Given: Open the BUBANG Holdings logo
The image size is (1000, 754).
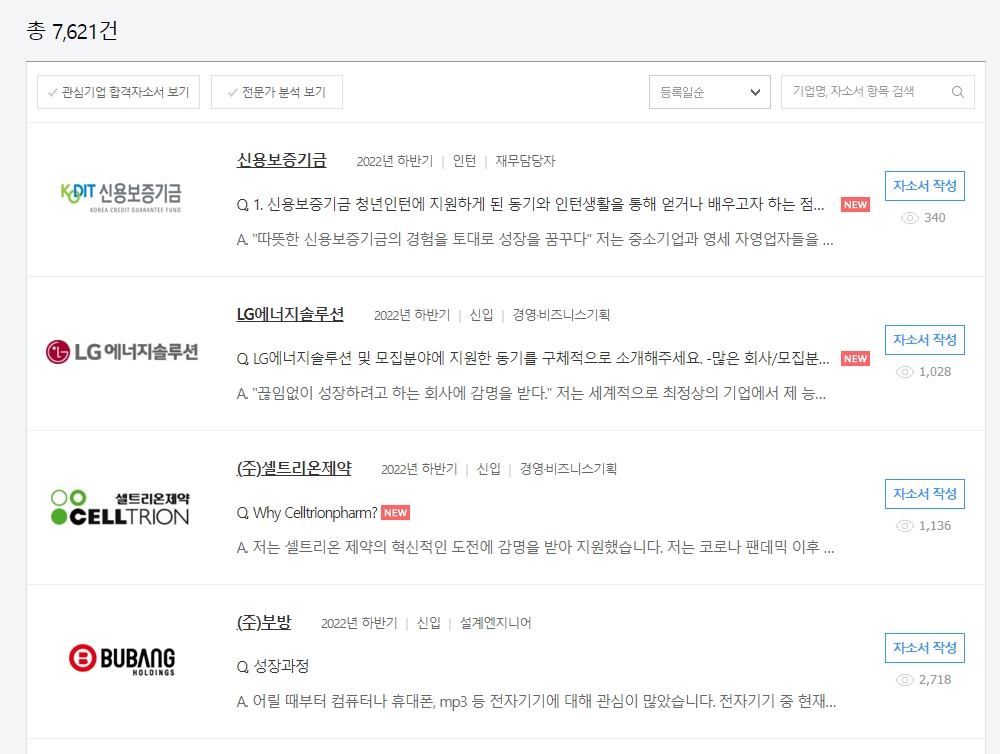Looking at the screenshot, I should coord(122,660).
